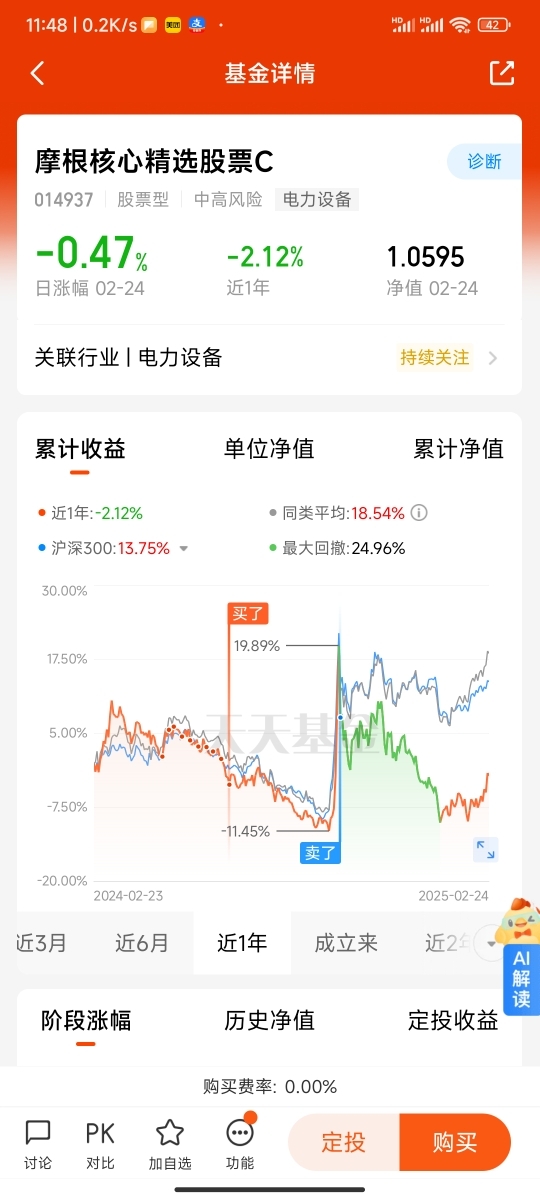Tap the back arrow icon
Image resolution: width=540 pixels, height=1200 pixels.
pyautogui.click(x=37, y=73)
